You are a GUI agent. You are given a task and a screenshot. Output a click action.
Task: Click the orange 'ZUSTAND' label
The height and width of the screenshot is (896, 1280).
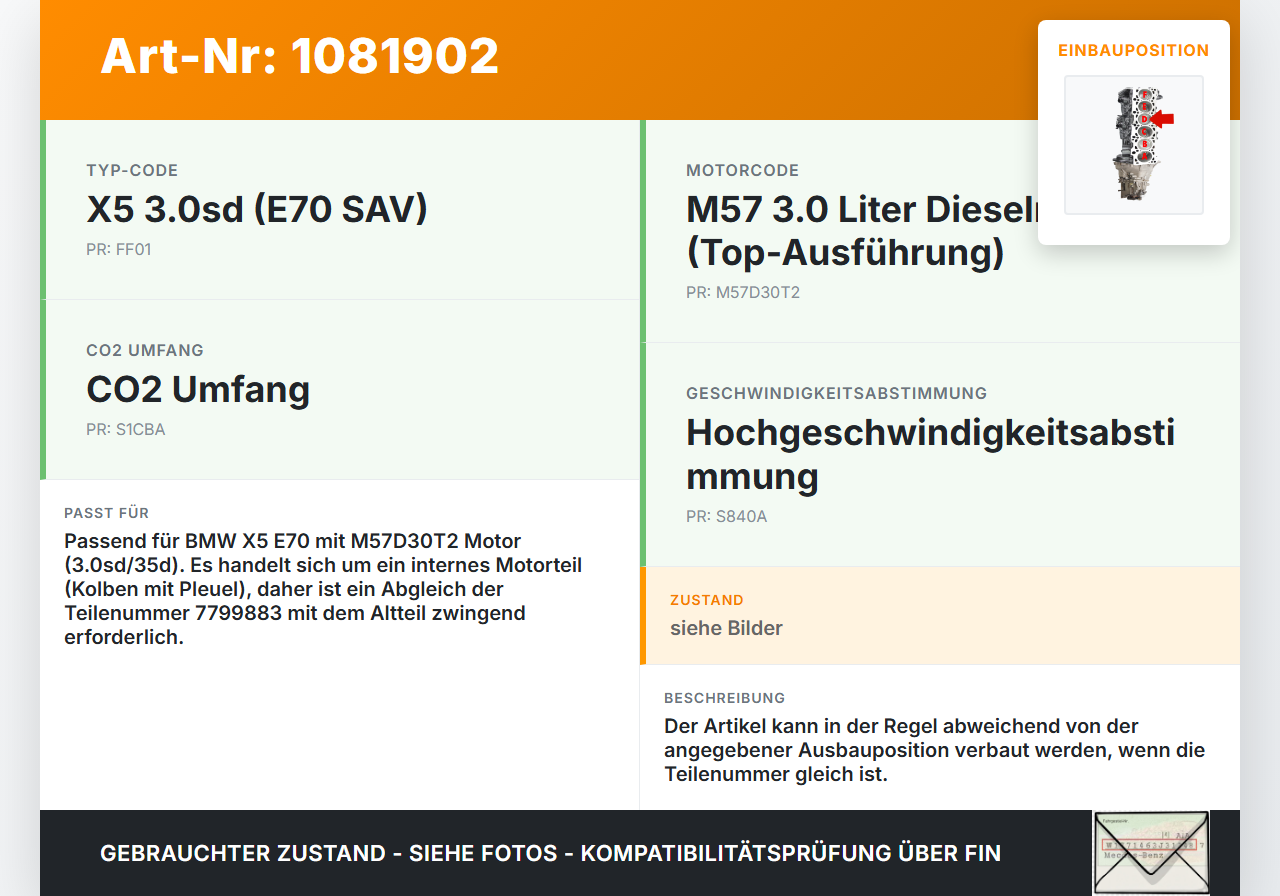[x=707, y=600]
